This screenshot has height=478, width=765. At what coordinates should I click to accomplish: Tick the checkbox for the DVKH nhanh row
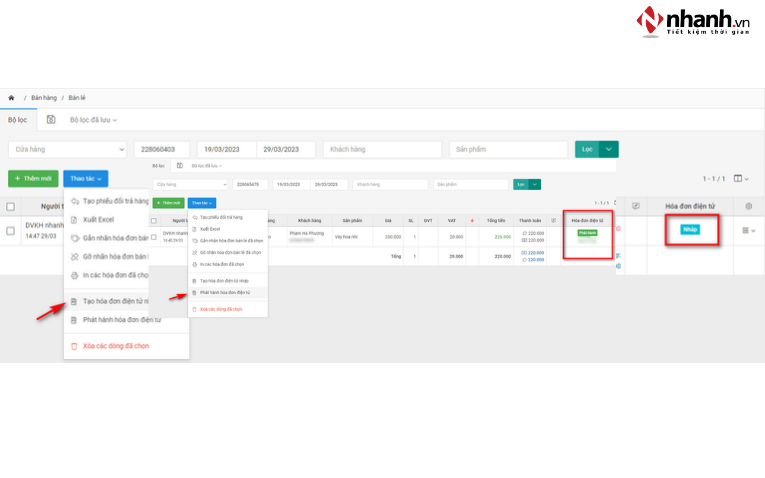coord(10,231)
